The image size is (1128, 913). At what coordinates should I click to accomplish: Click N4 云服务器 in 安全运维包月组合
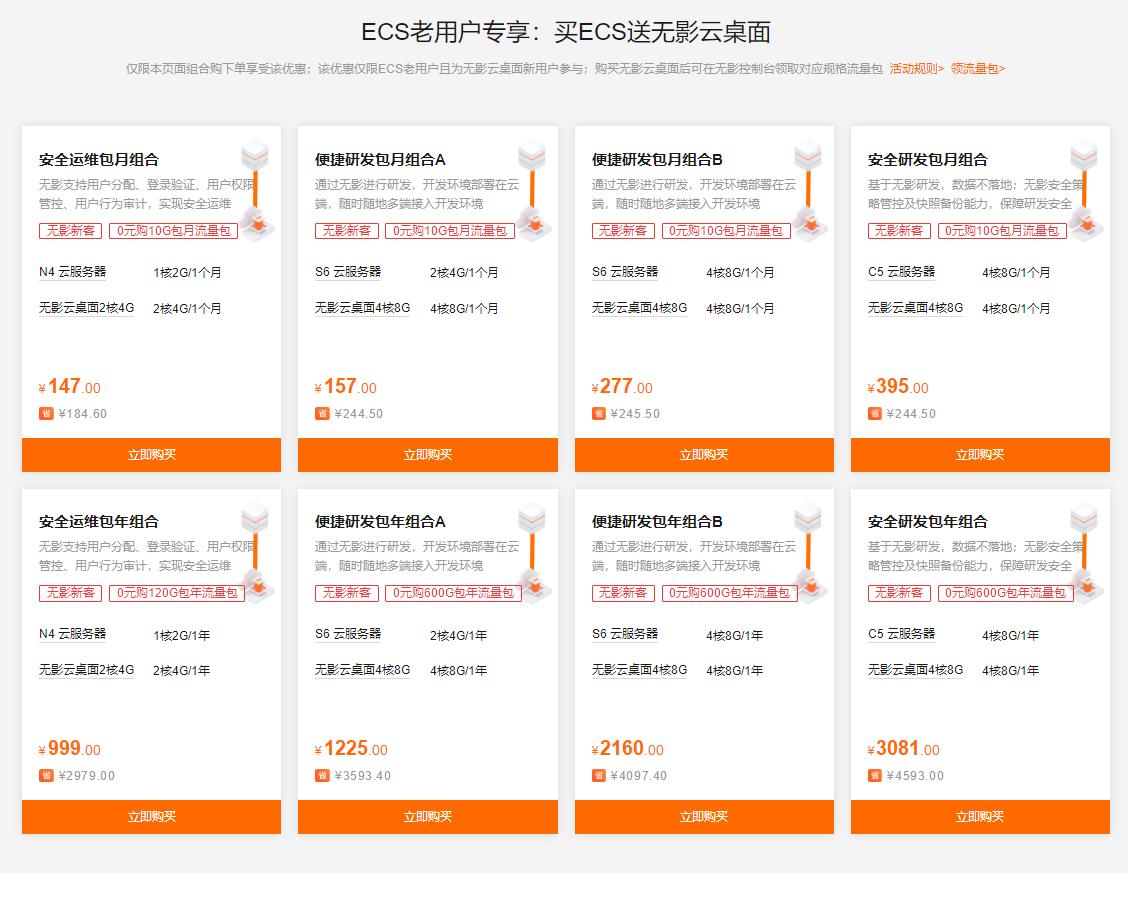pyautogui.click(x=73, y=272)
